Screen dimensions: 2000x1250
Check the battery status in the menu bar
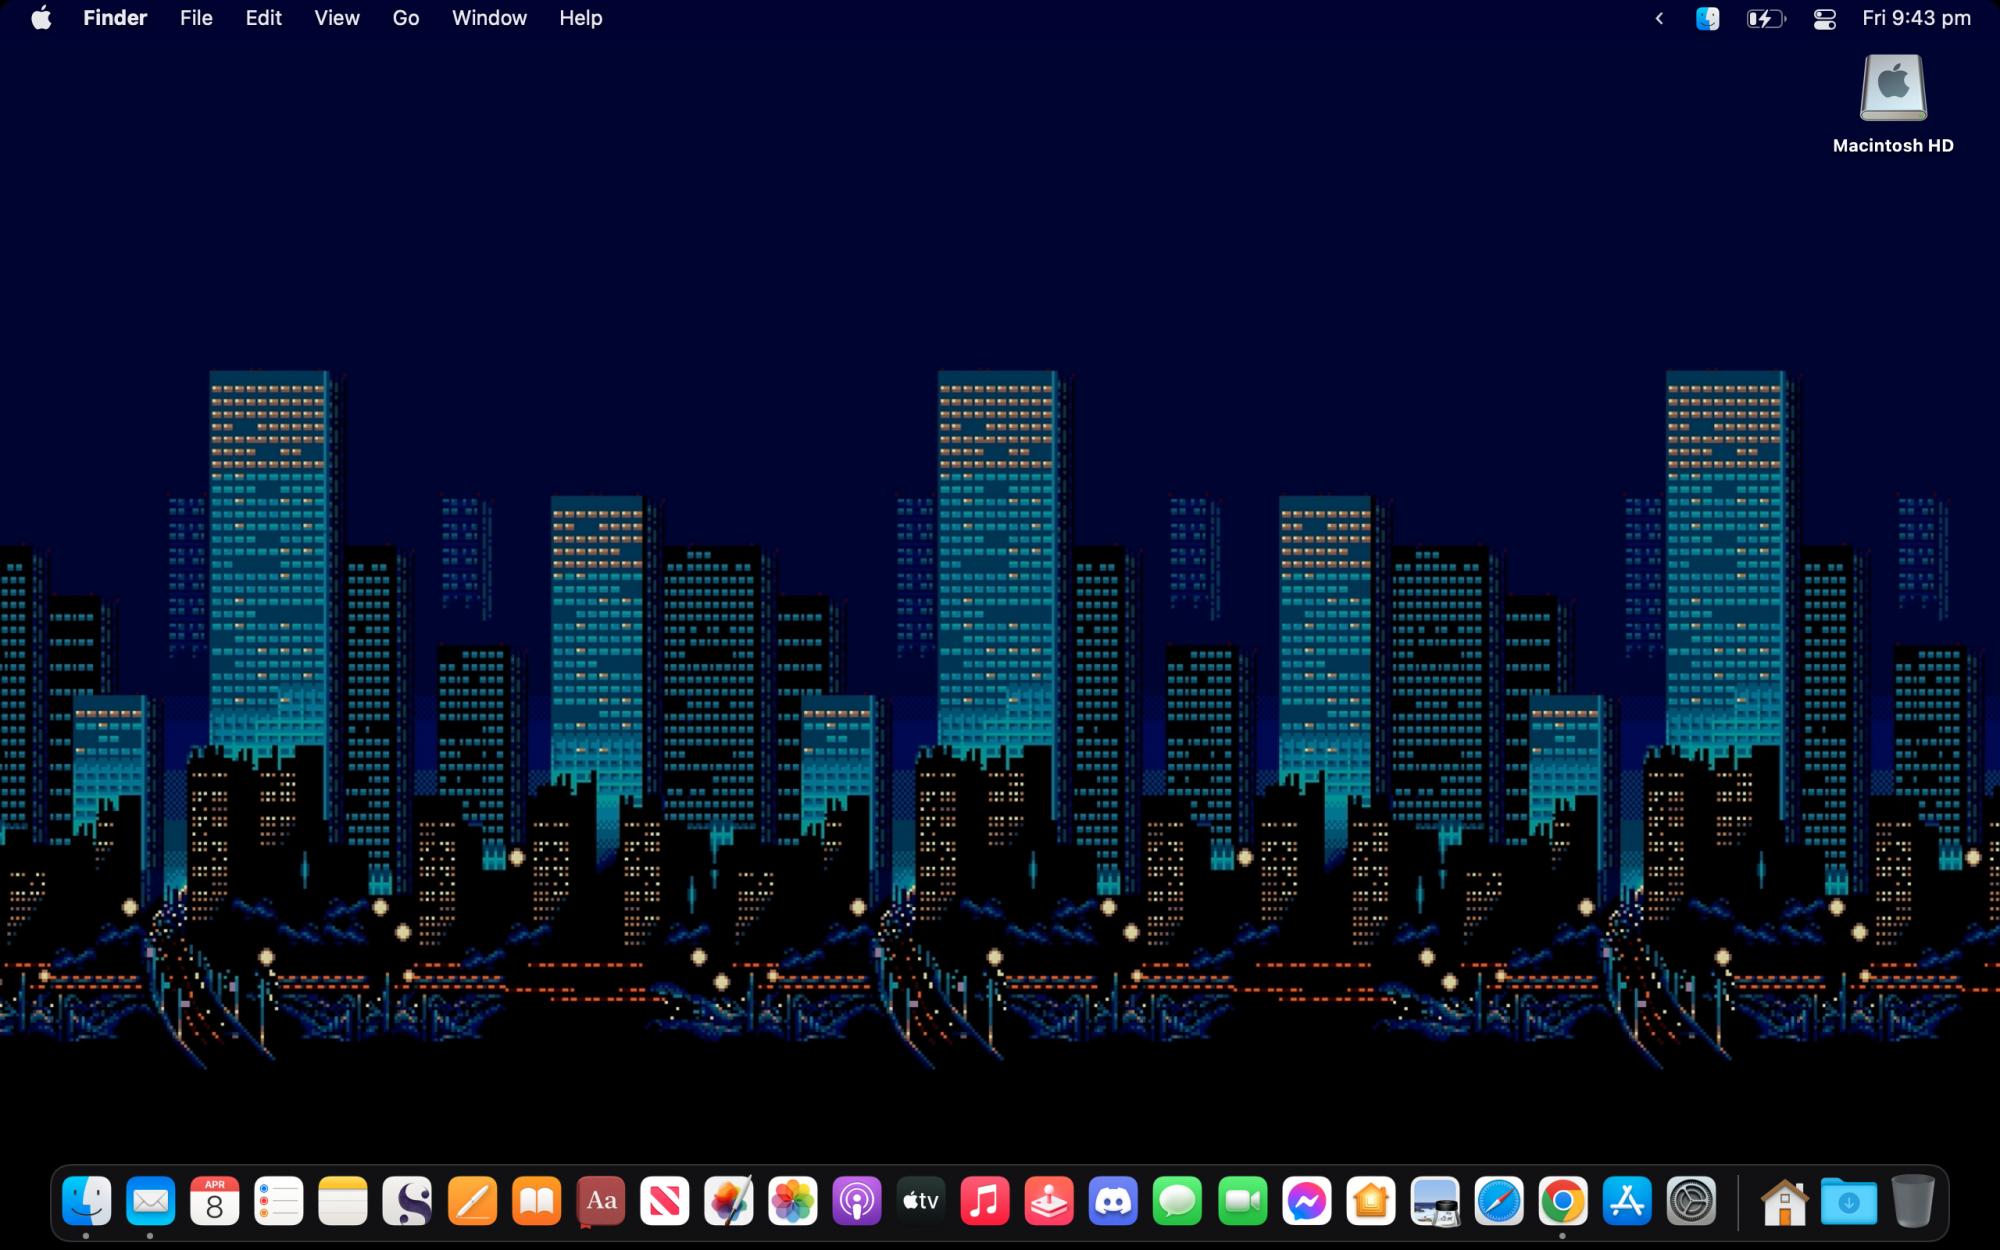click(x=1765, y=17)
